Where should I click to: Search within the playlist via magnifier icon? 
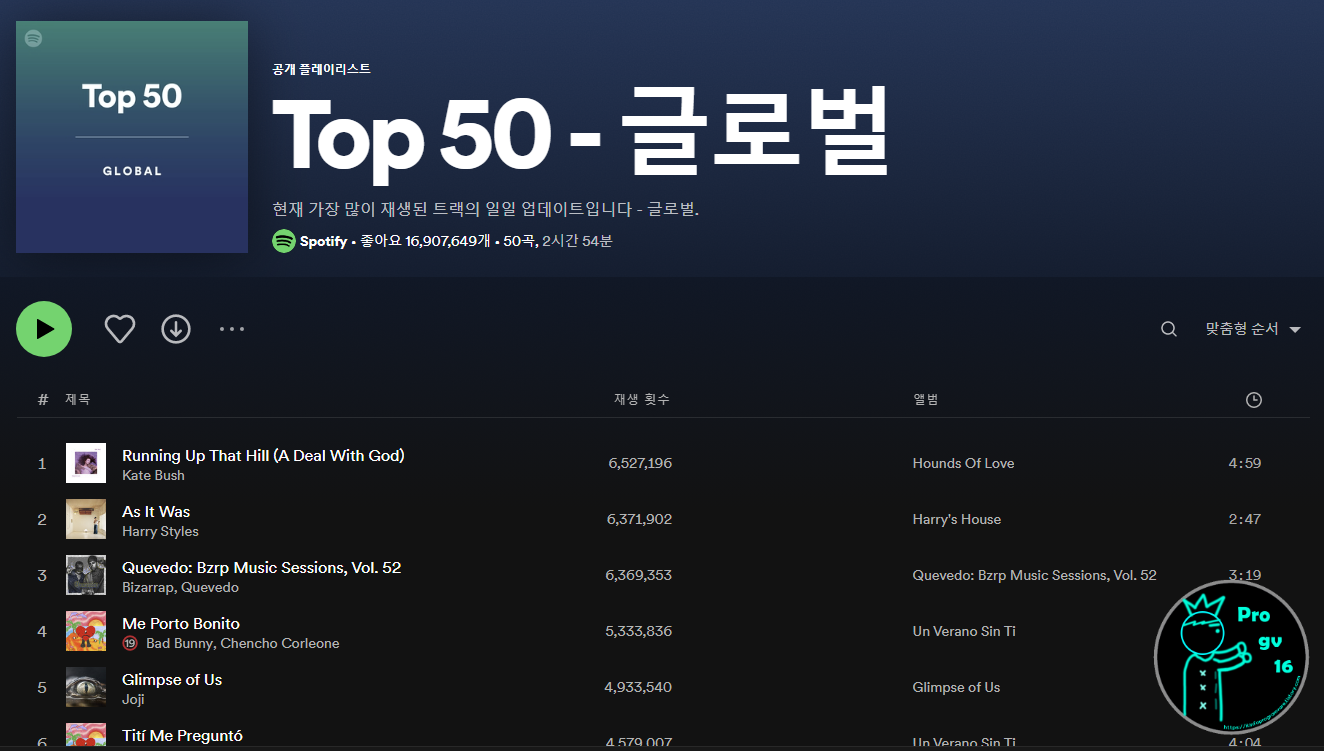tap(1168, 329)
